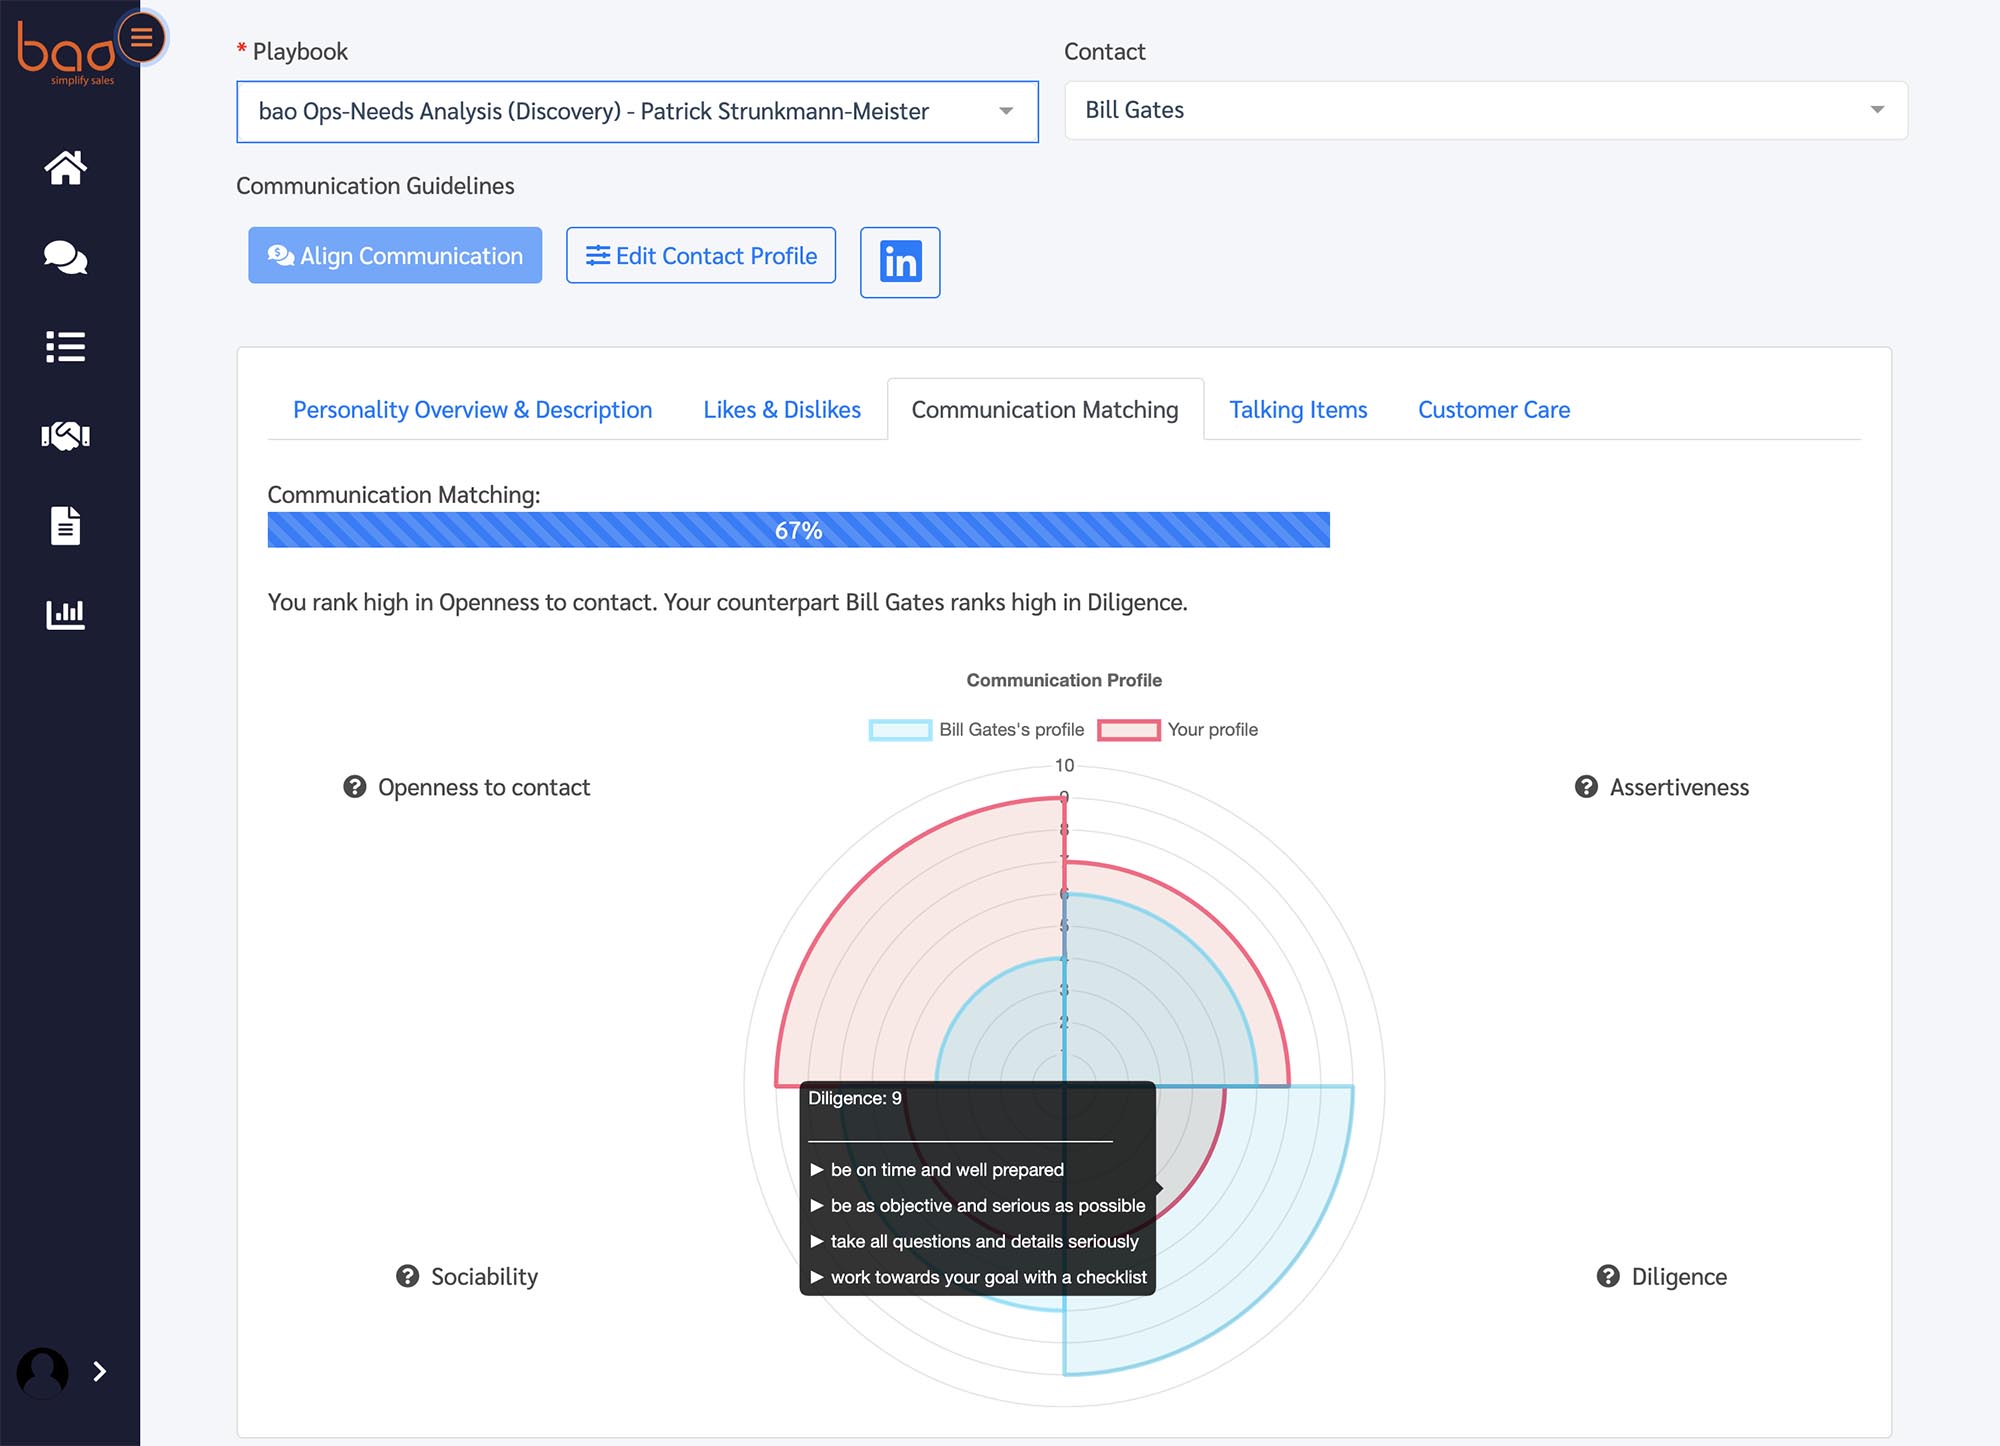Go to Home via house icon
This screenshot has width=2000, height=1446.
click(x=66, y=168)
